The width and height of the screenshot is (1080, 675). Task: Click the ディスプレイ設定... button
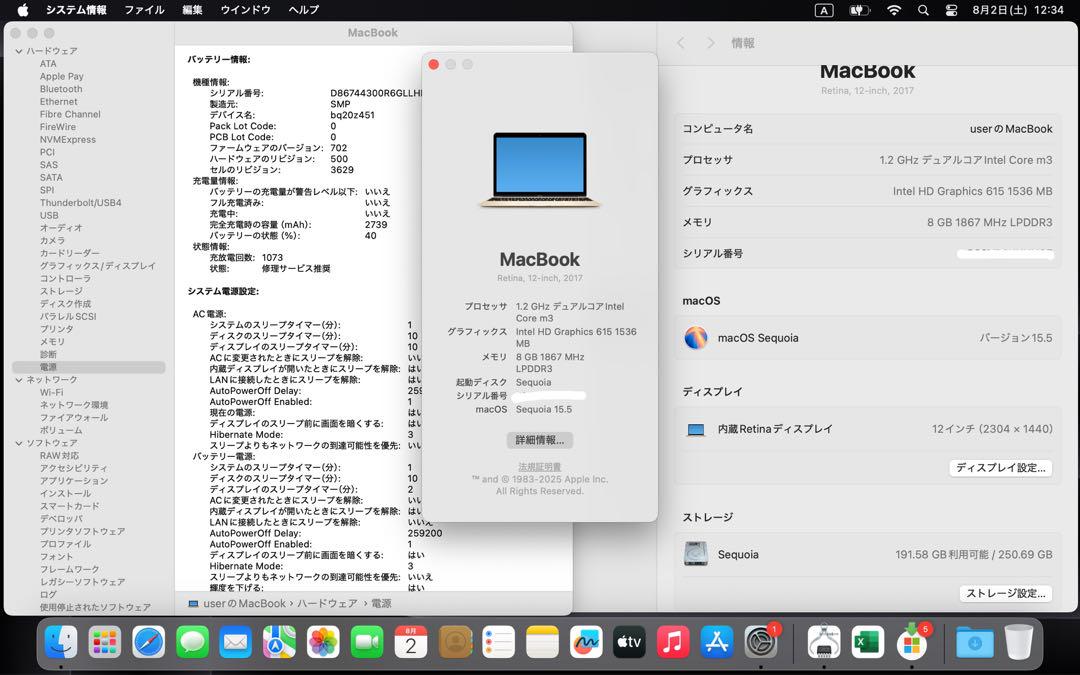(1001, 468)
